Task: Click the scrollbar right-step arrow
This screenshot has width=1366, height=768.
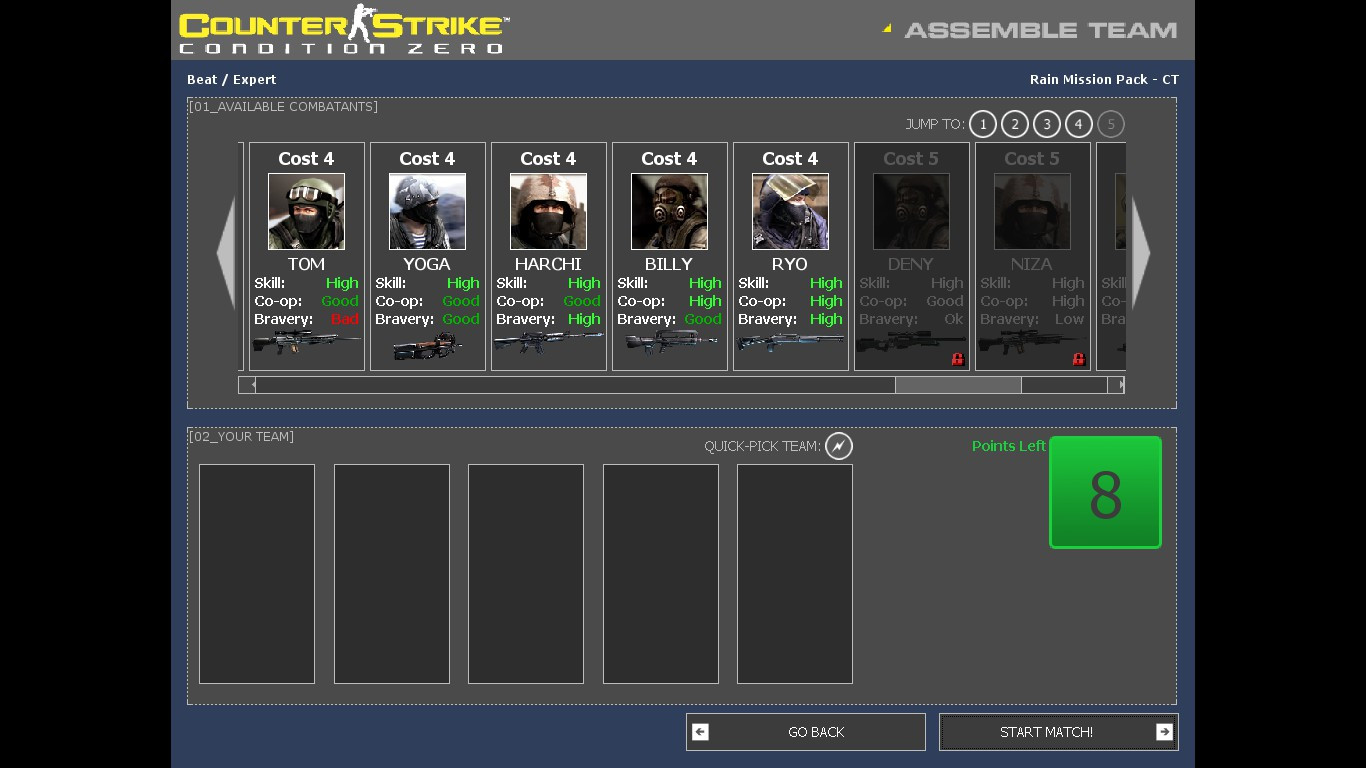Action: coord(1118,384)
